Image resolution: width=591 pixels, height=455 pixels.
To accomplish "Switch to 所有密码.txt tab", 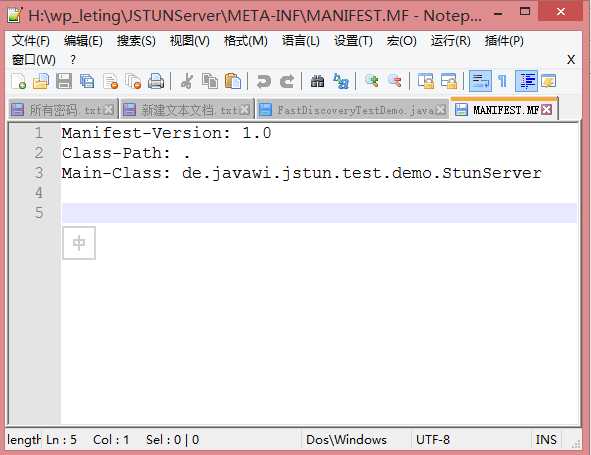I will pos(63,110).
